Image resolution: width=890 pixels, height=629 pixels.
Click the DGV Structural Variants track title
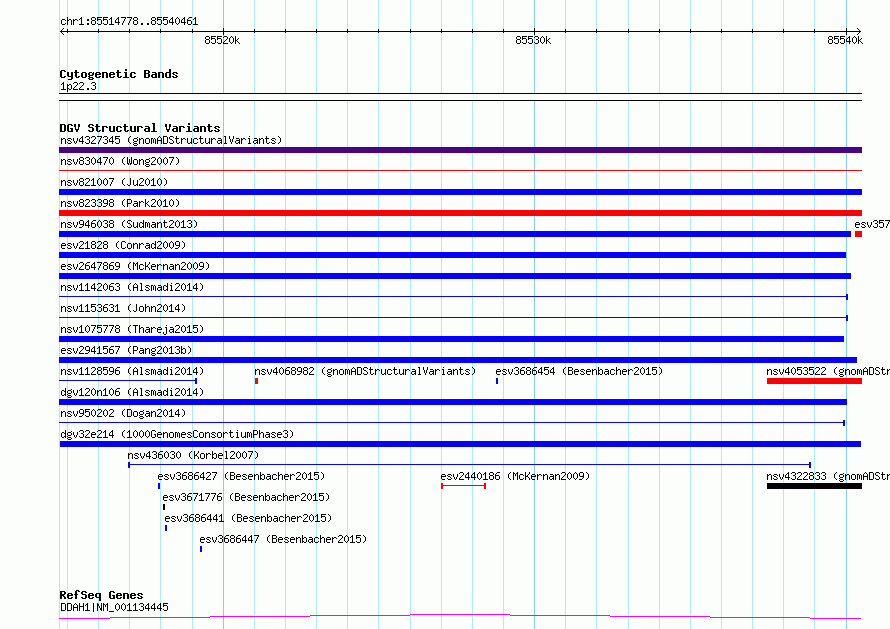coord(140,128)
